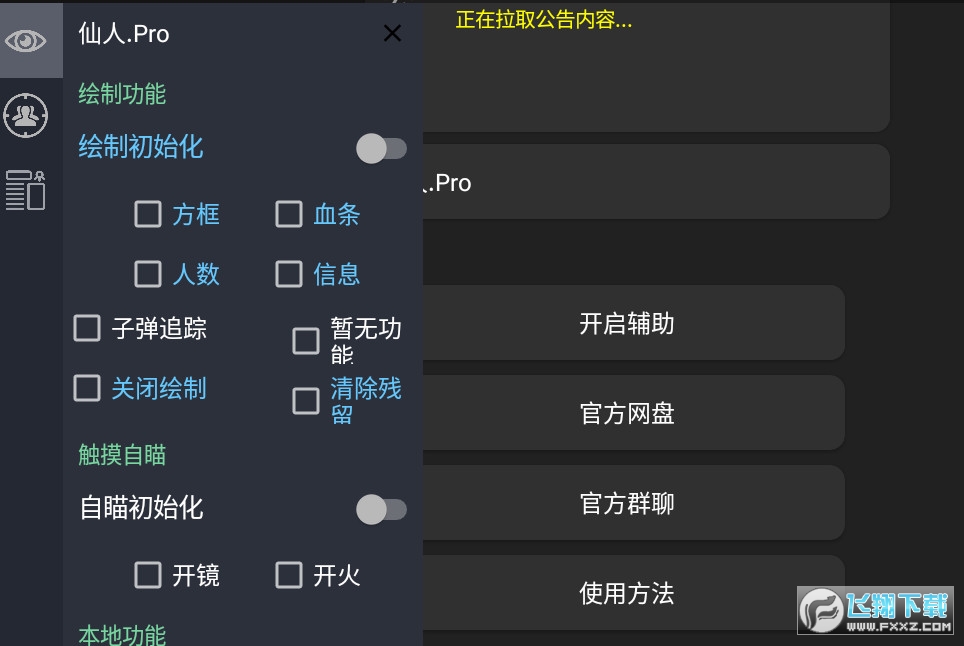Viewport: 964px width, 646px height.
Task: Open the 官方群聊 button
Action: point(633,503)
